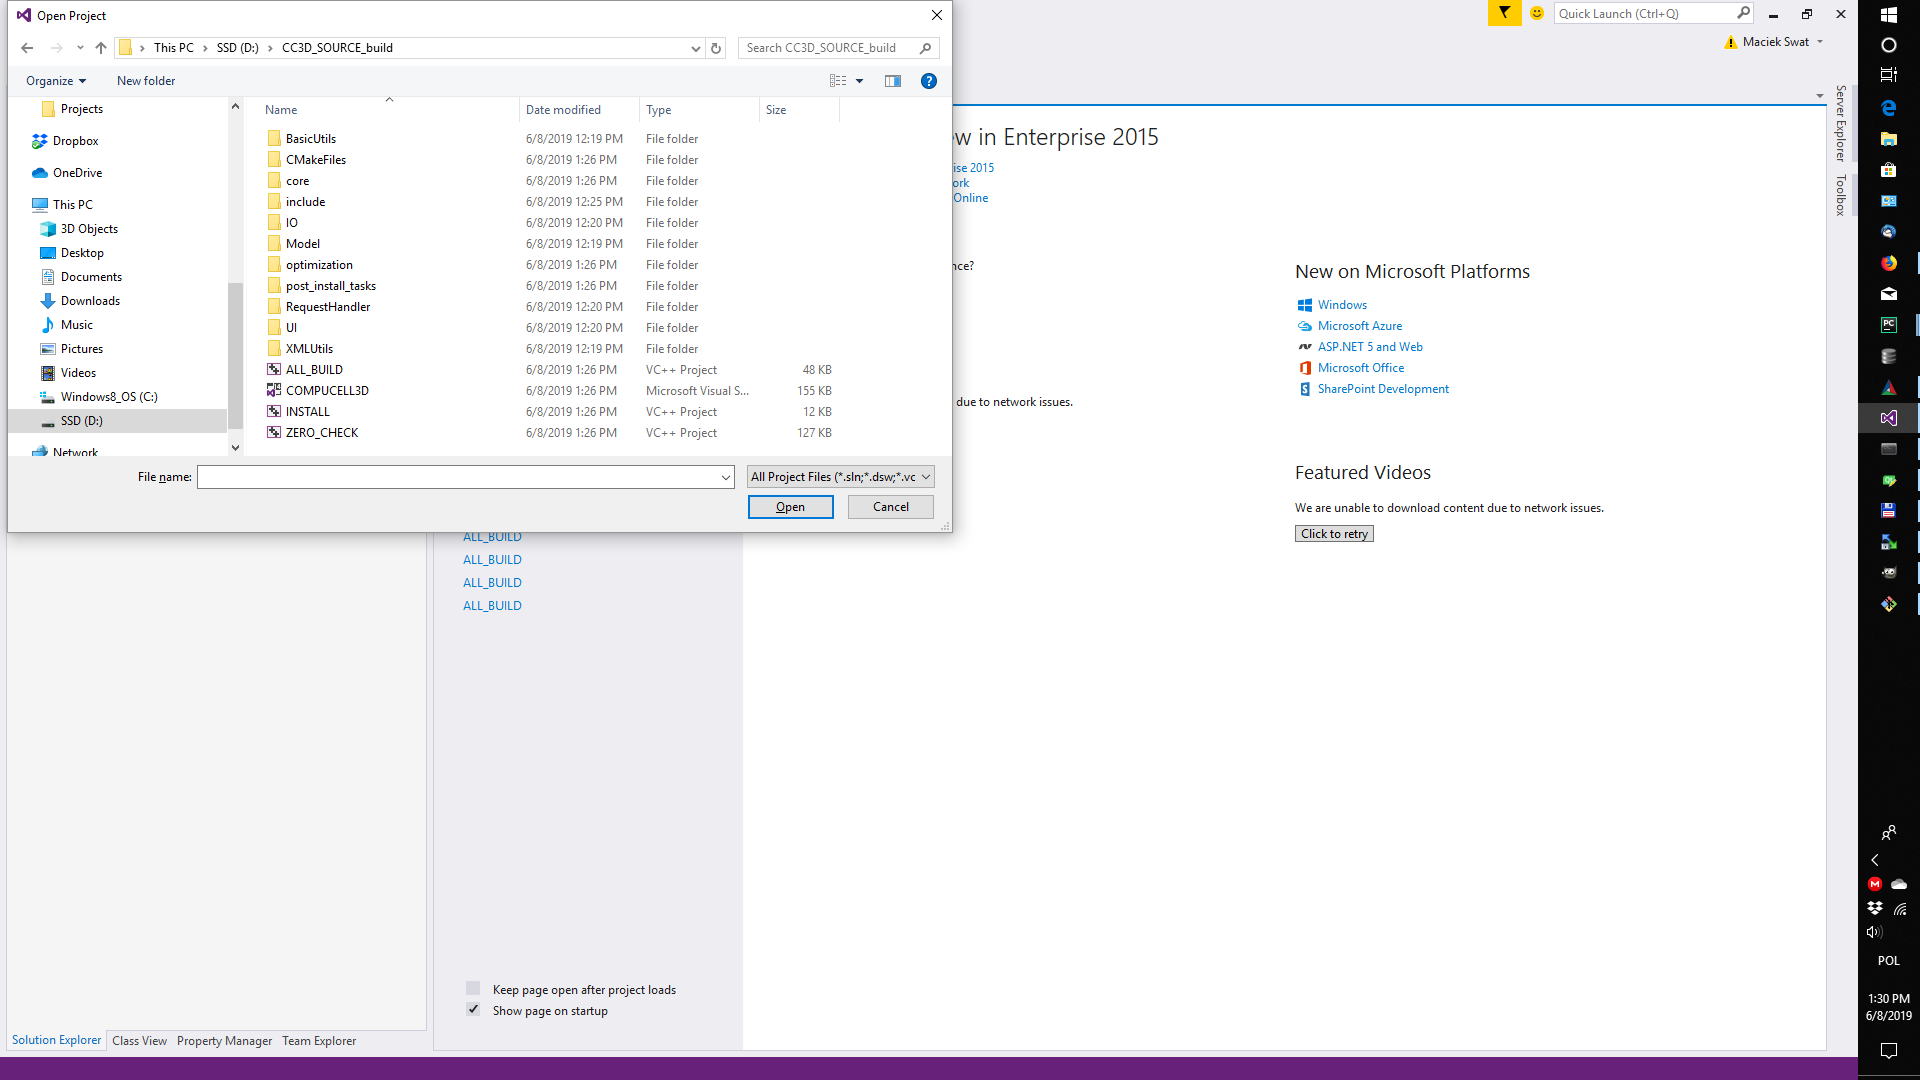Open the change view options arrow

click(859, 81)
